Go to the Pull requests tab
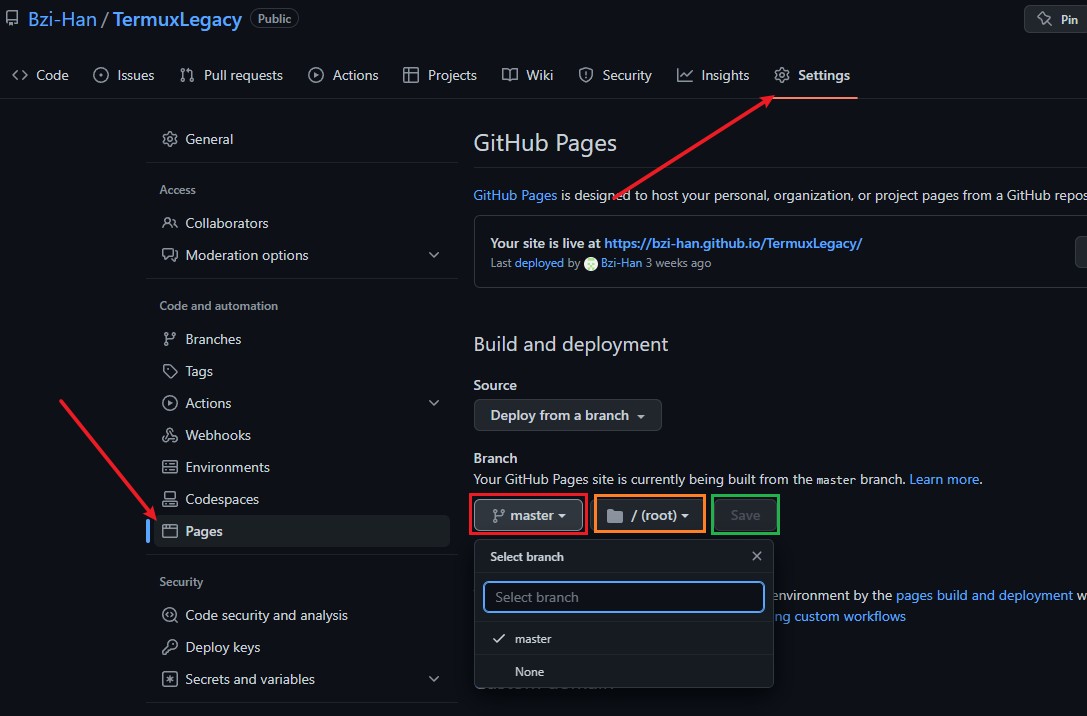 coord(231,75)
